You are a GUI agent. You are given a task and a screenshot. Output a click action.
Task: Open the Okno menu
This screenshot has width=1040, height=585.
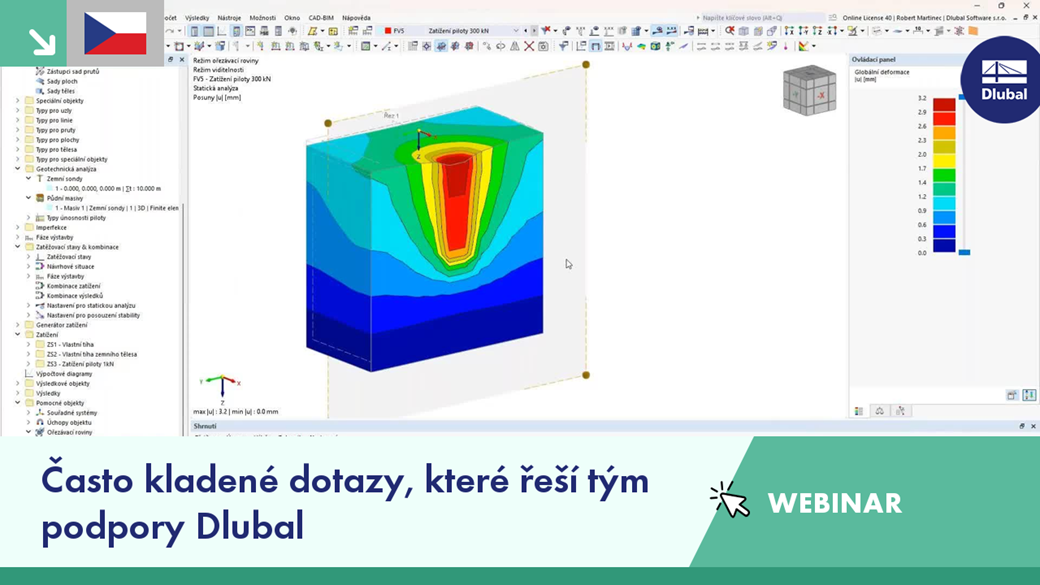pos(292,18)
